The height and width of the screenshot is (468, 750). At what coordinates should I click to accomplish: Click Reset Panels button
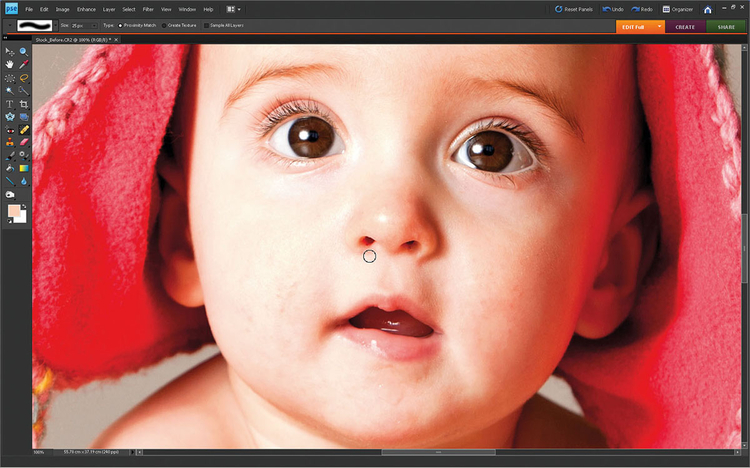tap(574, 9)
